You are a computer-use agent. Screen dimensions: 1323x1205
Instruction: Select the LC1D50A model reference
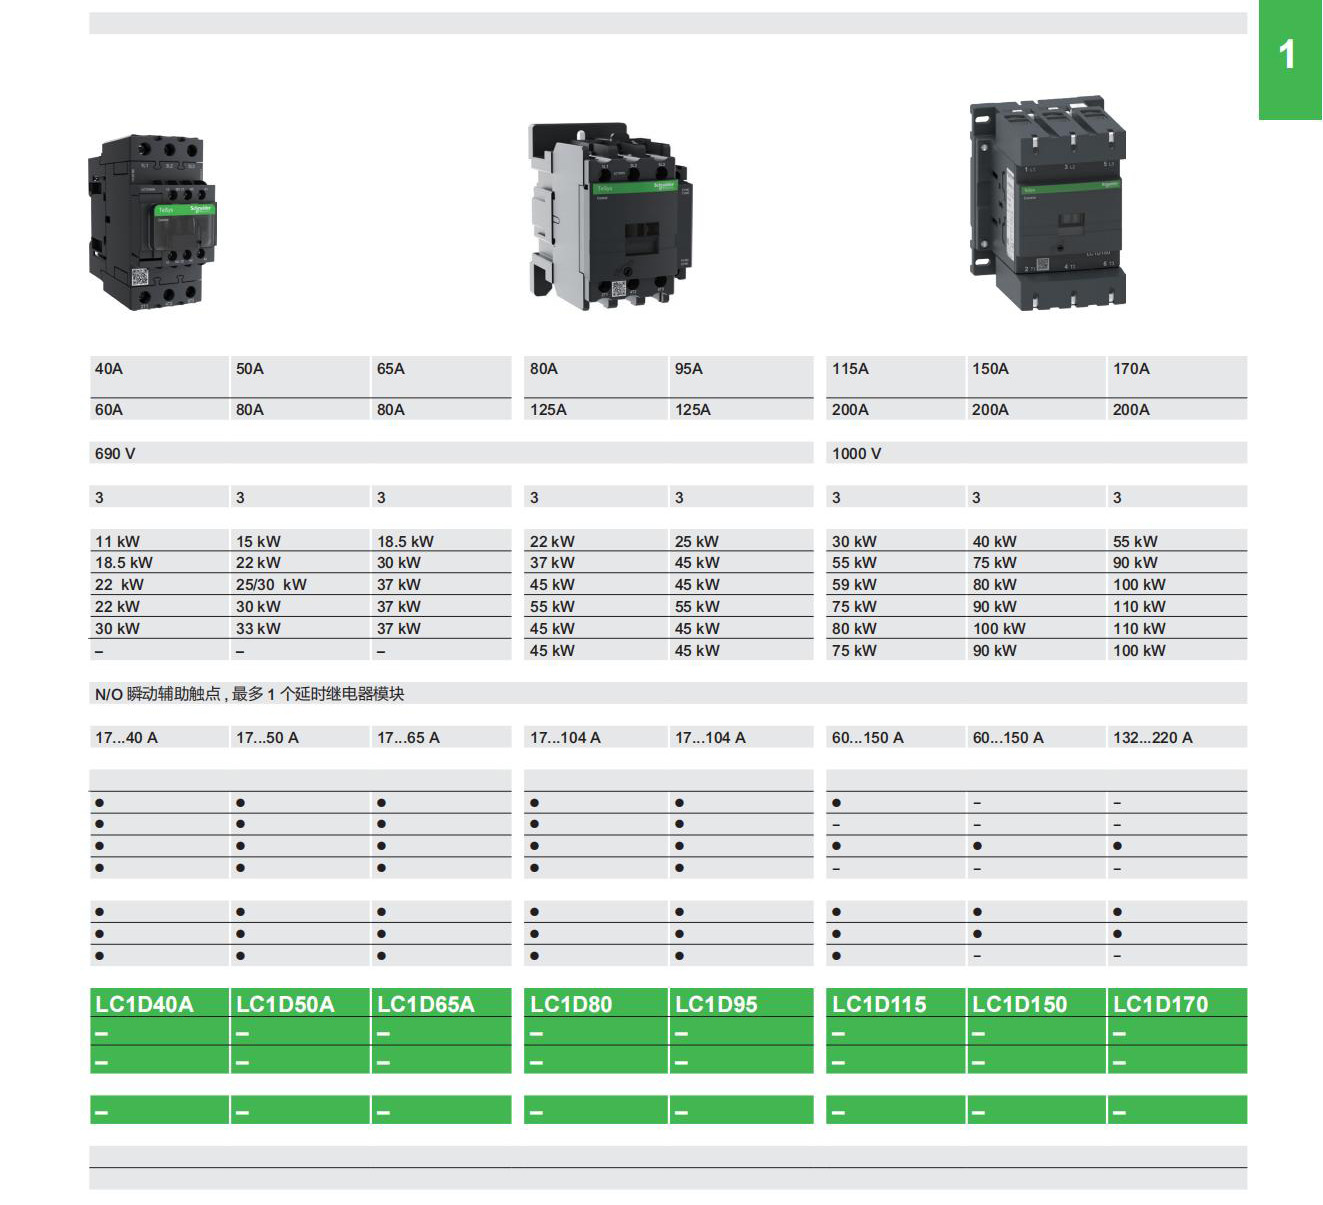(286, 1004)
